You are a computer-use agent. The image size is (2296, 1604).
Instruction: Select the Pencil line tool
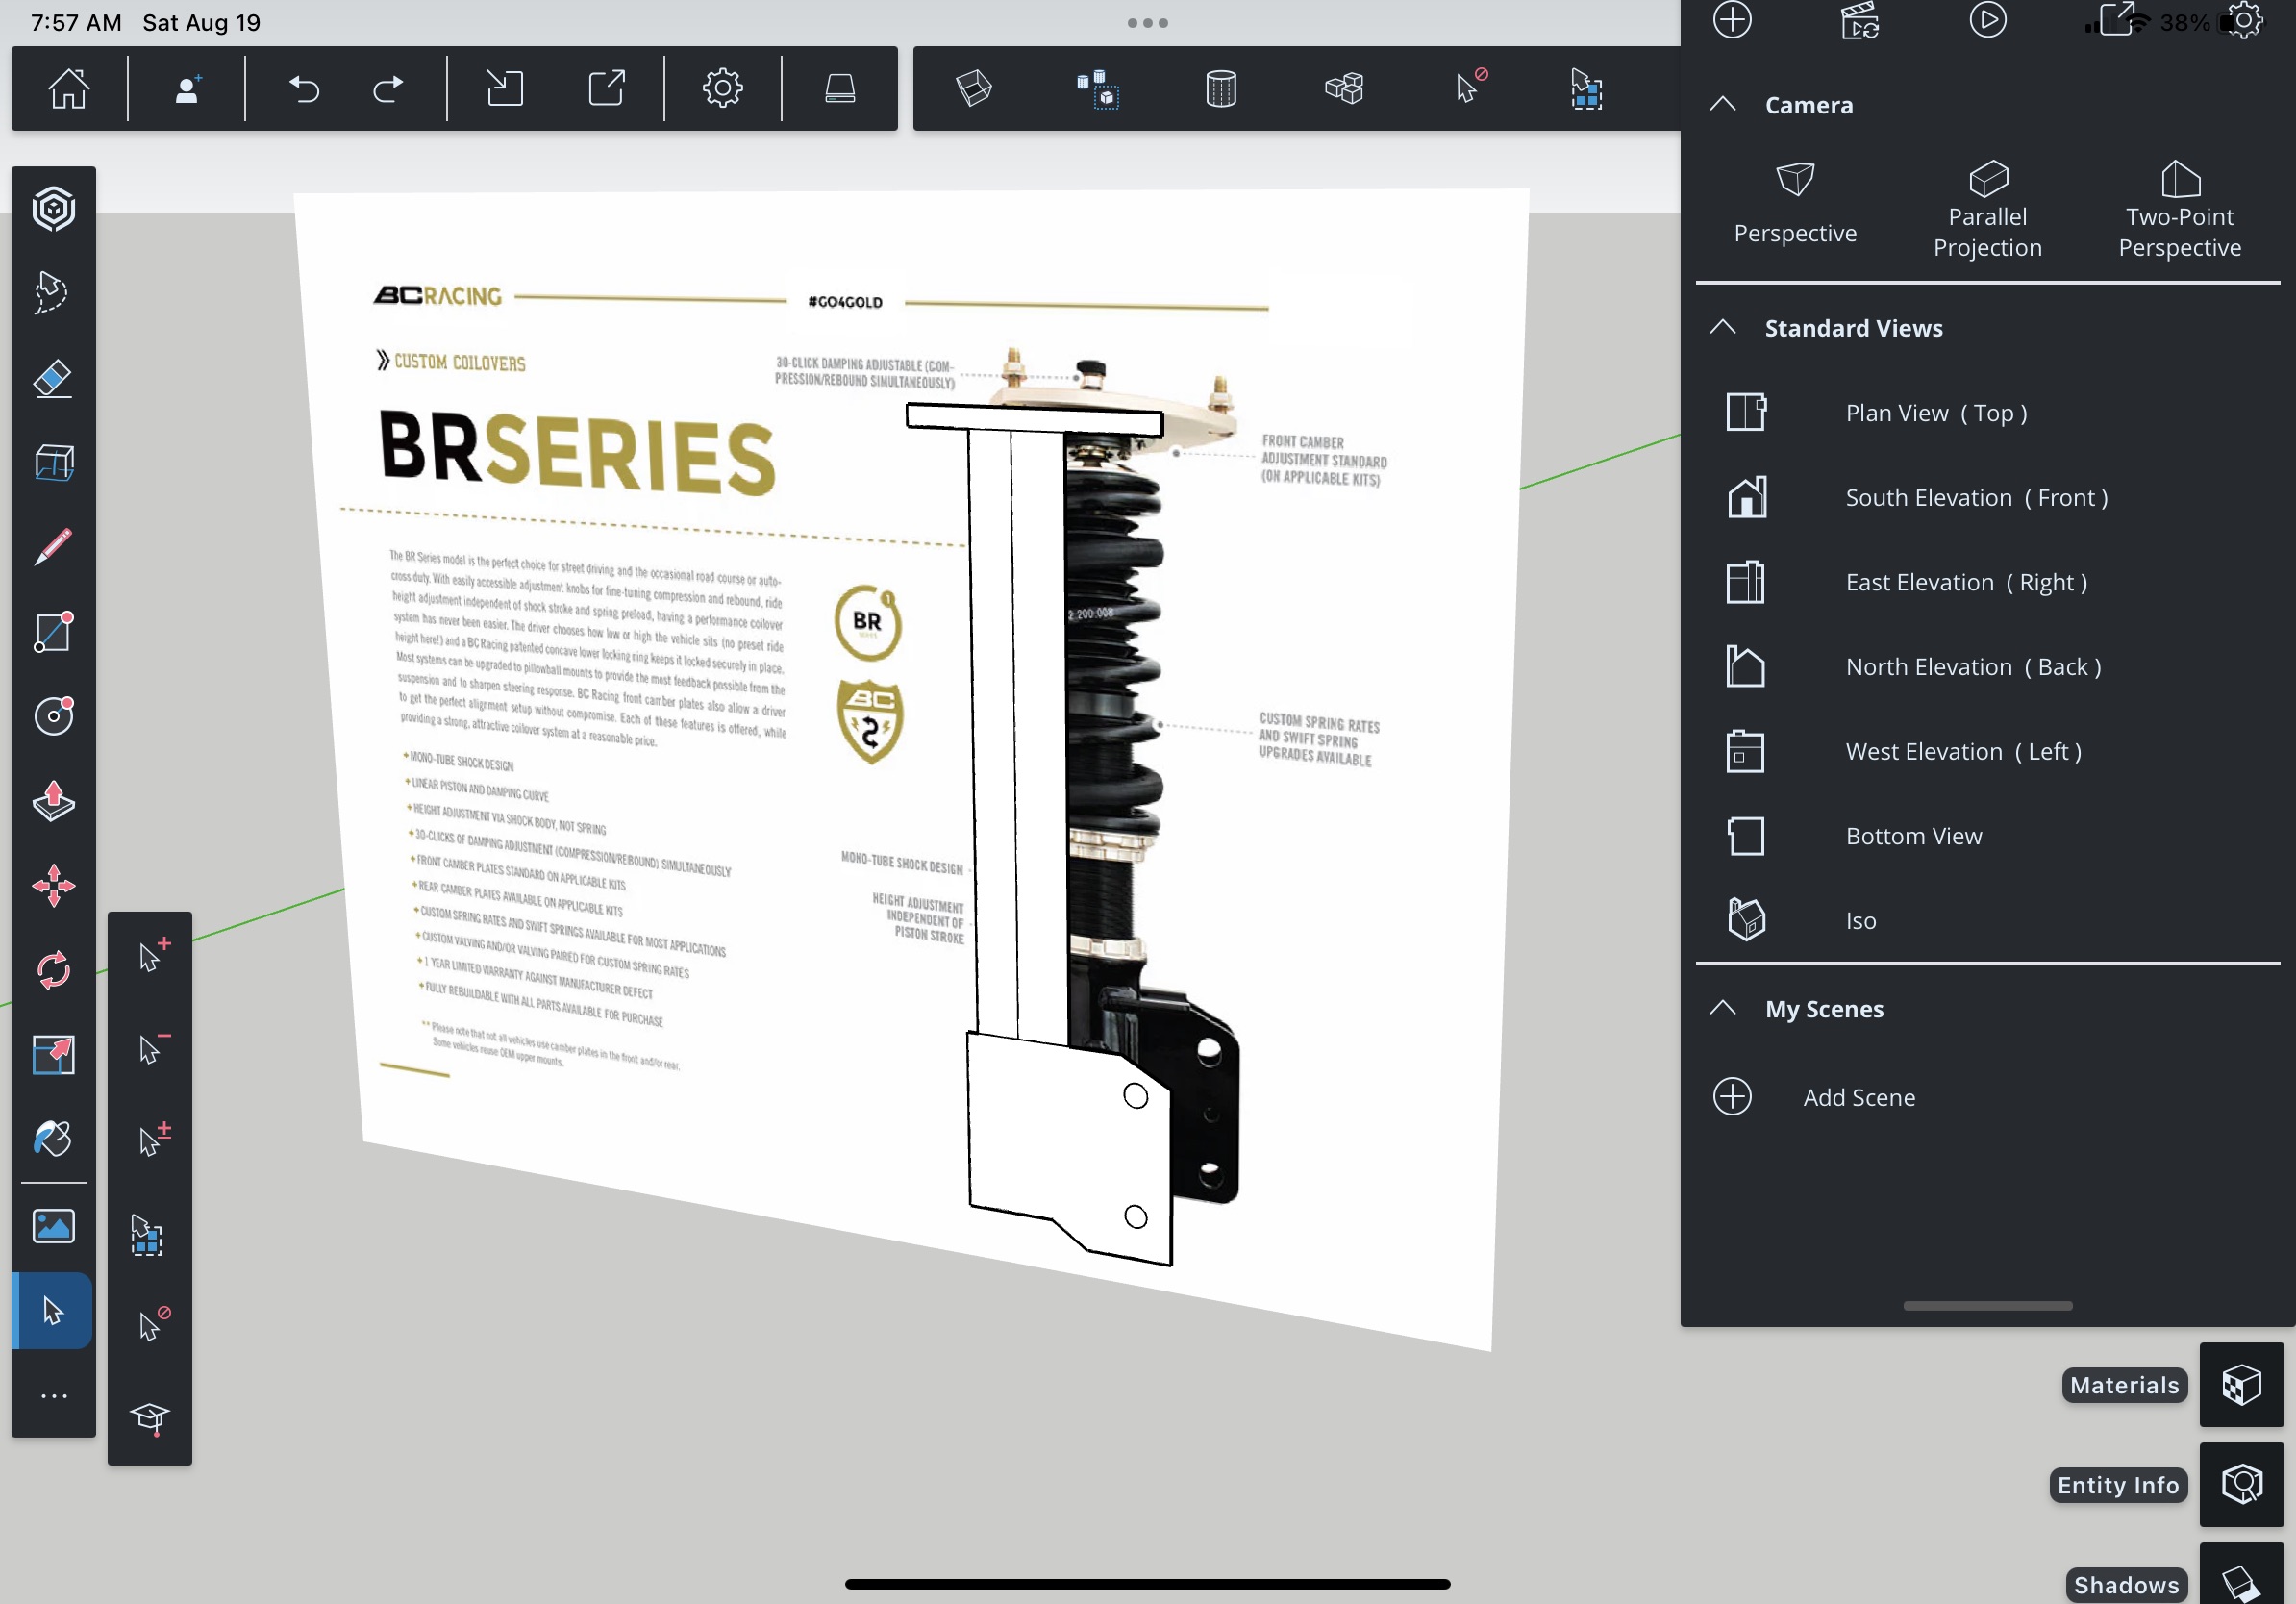tap(53, 547)
